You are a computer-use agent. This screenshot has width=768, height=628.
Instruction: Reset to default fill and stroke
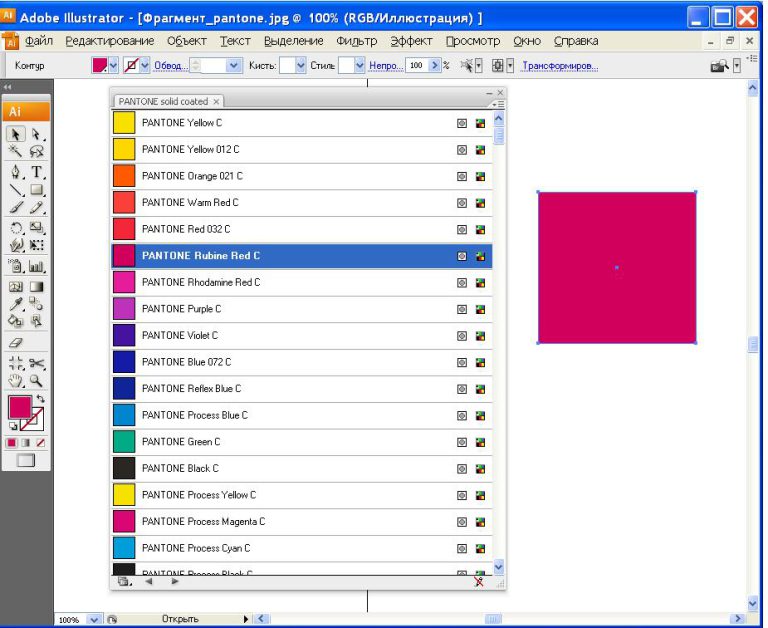click(x=13, y=426)
